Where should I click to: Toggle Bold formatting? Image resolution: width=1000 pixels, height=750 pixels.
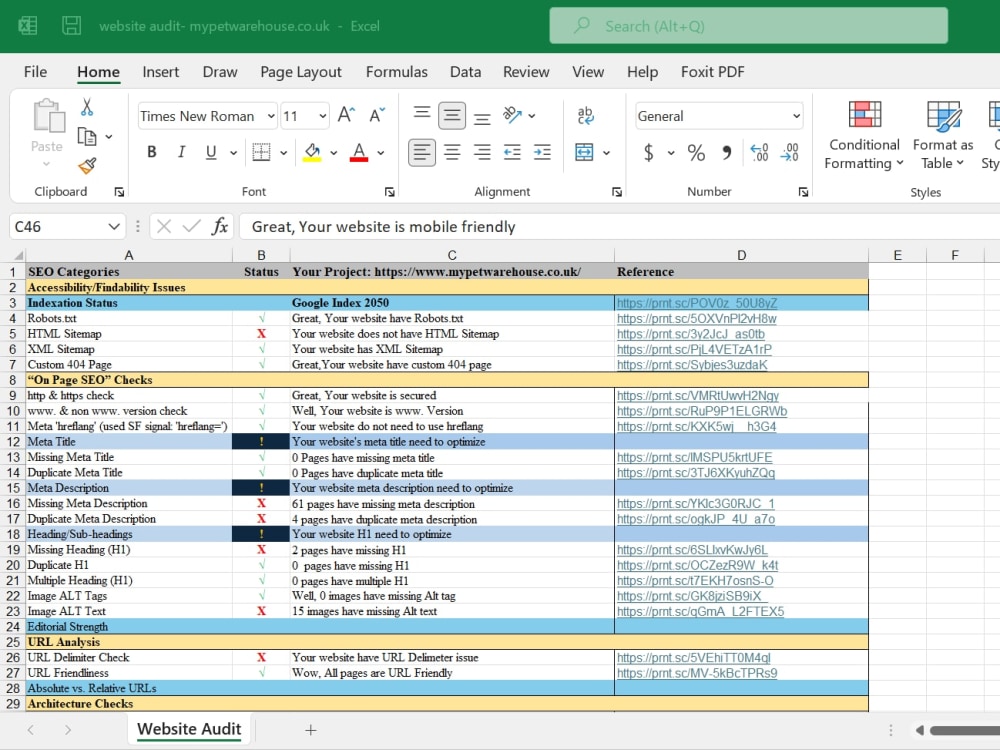pos(152,152)
